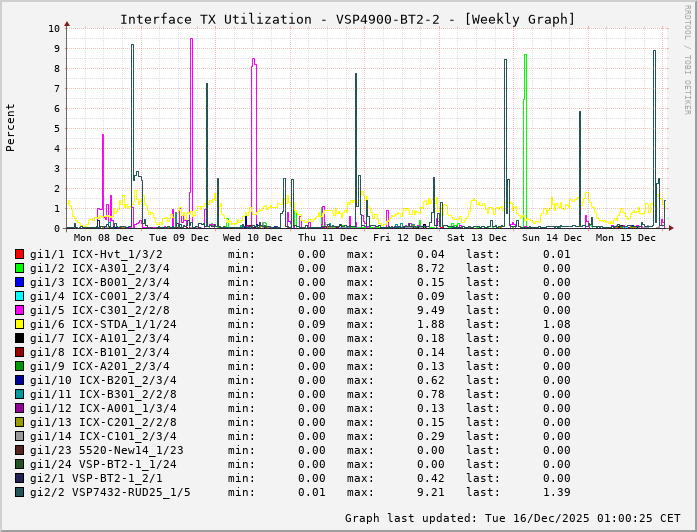697x532 pixels.
Task: Click the navy swatch for gi1/10 ICX-B201_2/3/4
Action: (19, 380)
